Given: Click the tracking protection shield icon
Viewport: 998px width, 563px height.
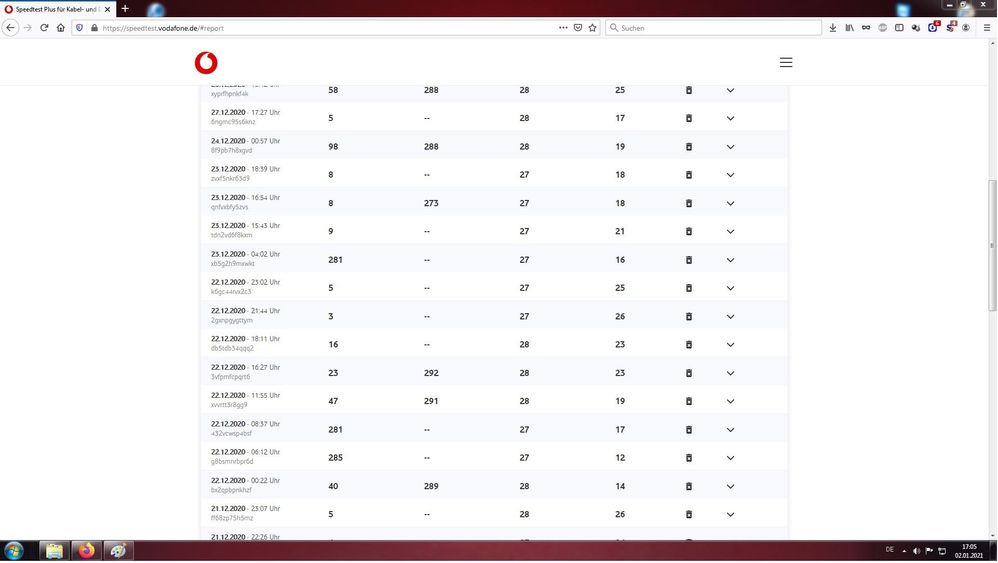Looking at the screenshot, I should 80,28.
